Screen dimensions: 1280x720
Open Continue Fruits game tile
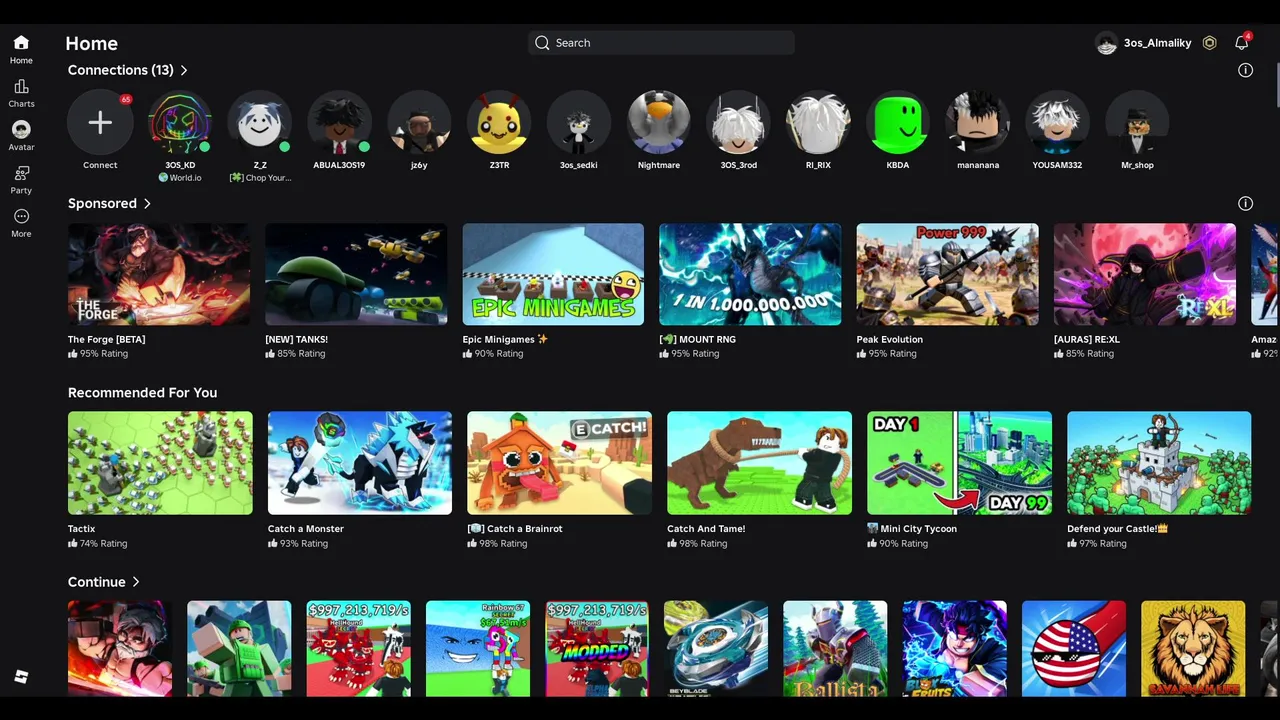[x=954, y=648]
